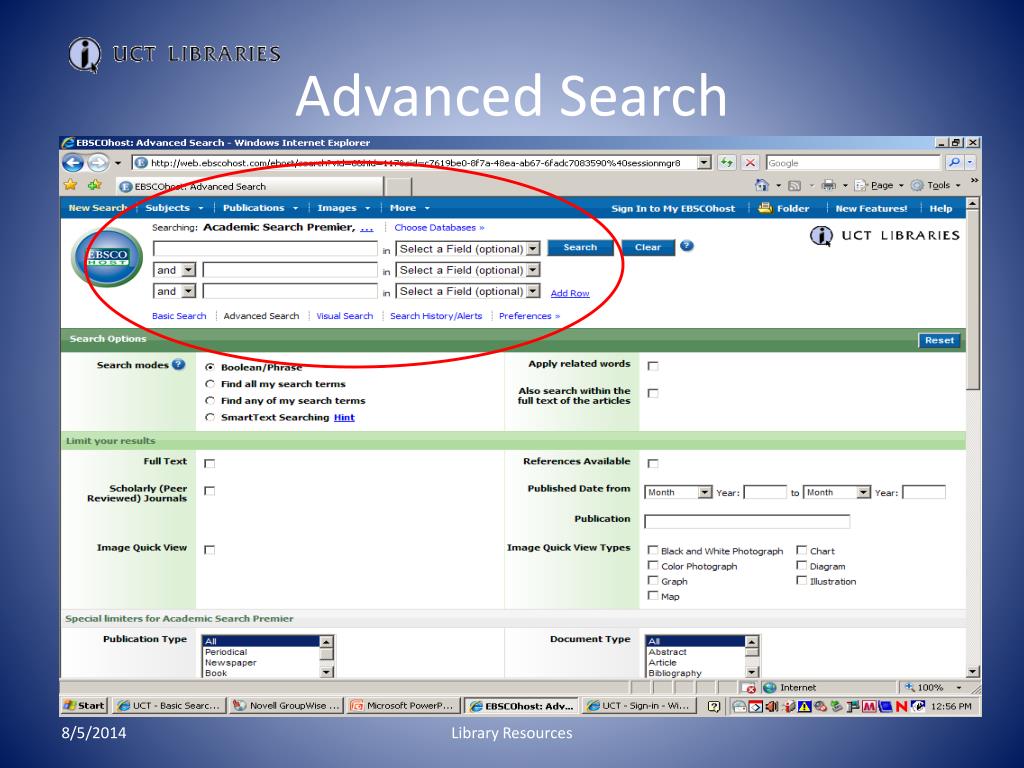Viewport: 1024px width, 768px height.
Task: Open the Favorites star icon
Action: click(71, 185)
